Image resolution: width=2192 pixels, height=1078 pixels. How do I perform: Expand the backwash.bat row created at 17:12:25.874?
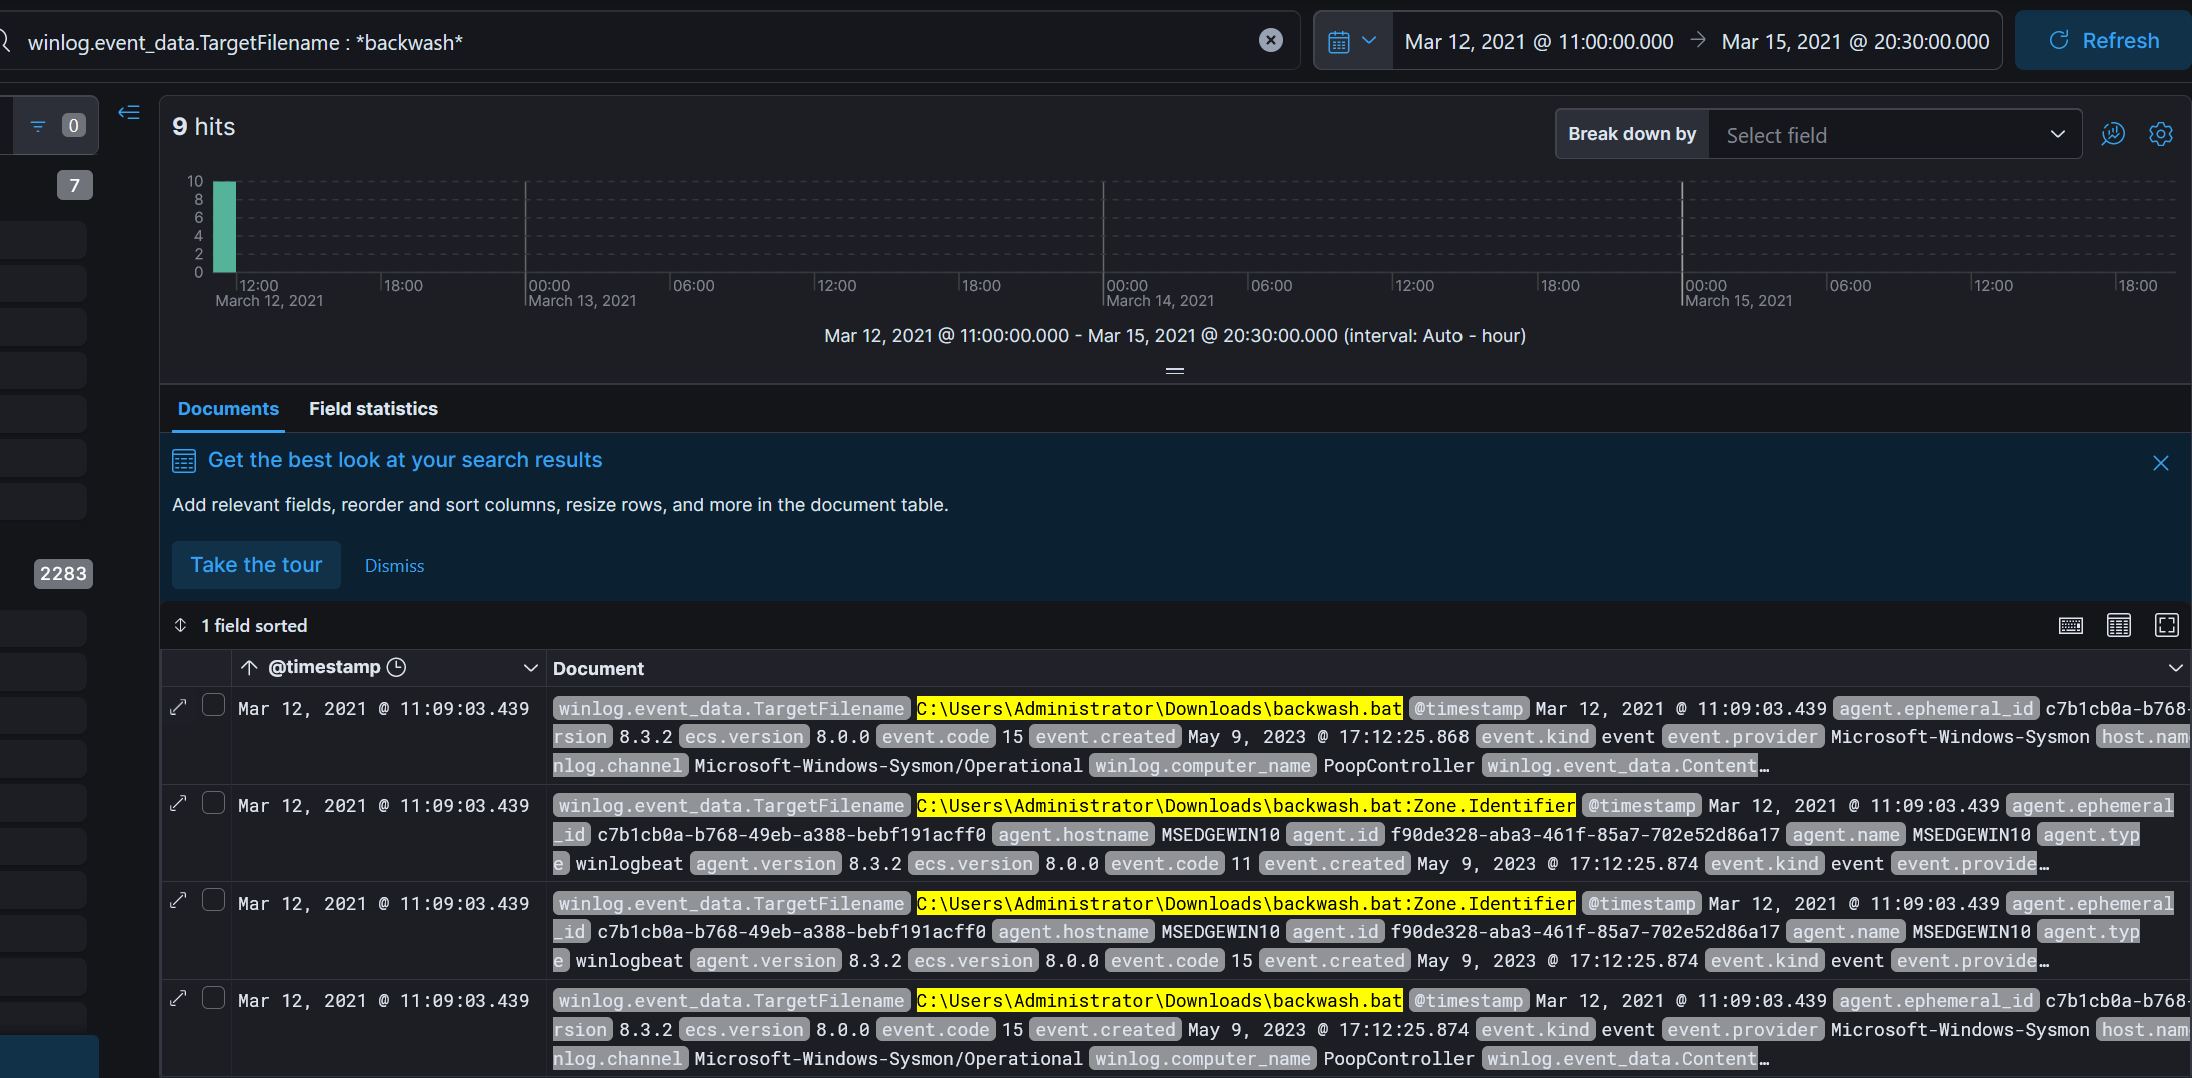178,998
